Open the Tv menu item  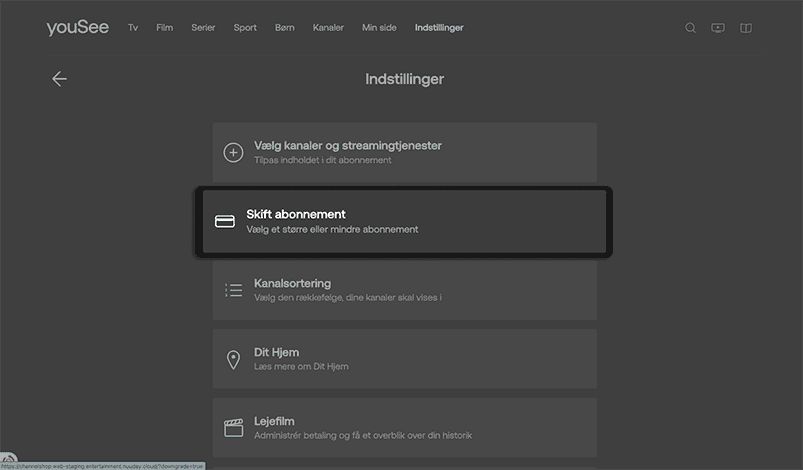pyautogui.click(x=133, y=28)
